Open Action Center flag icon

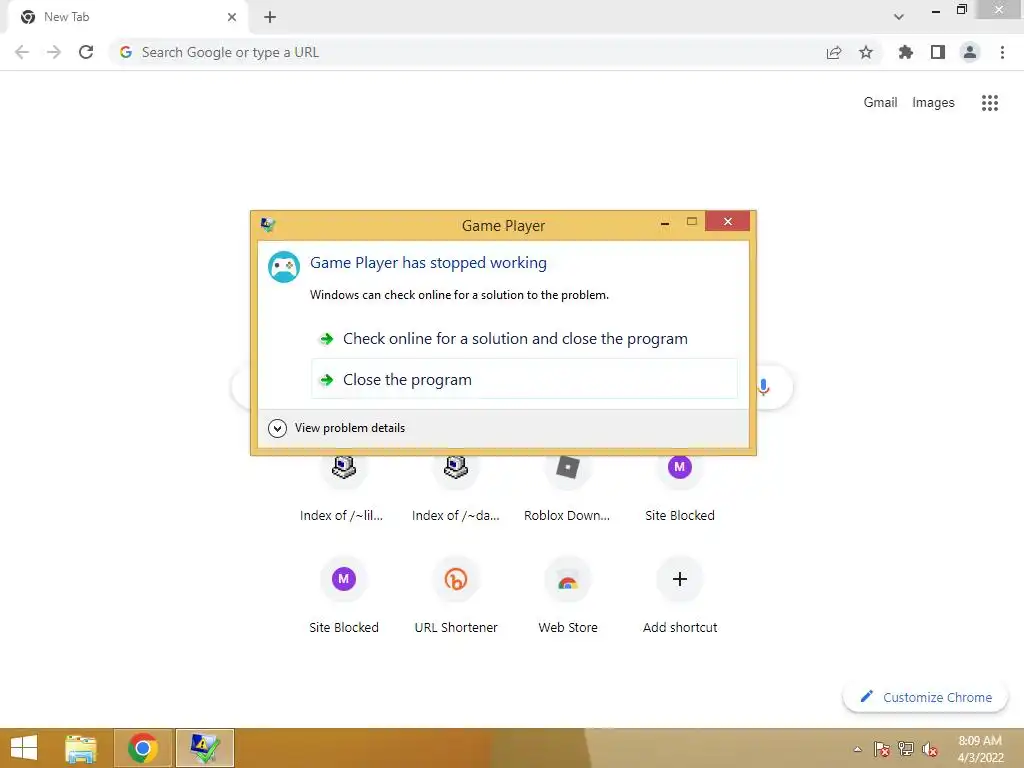pos(882,749)
